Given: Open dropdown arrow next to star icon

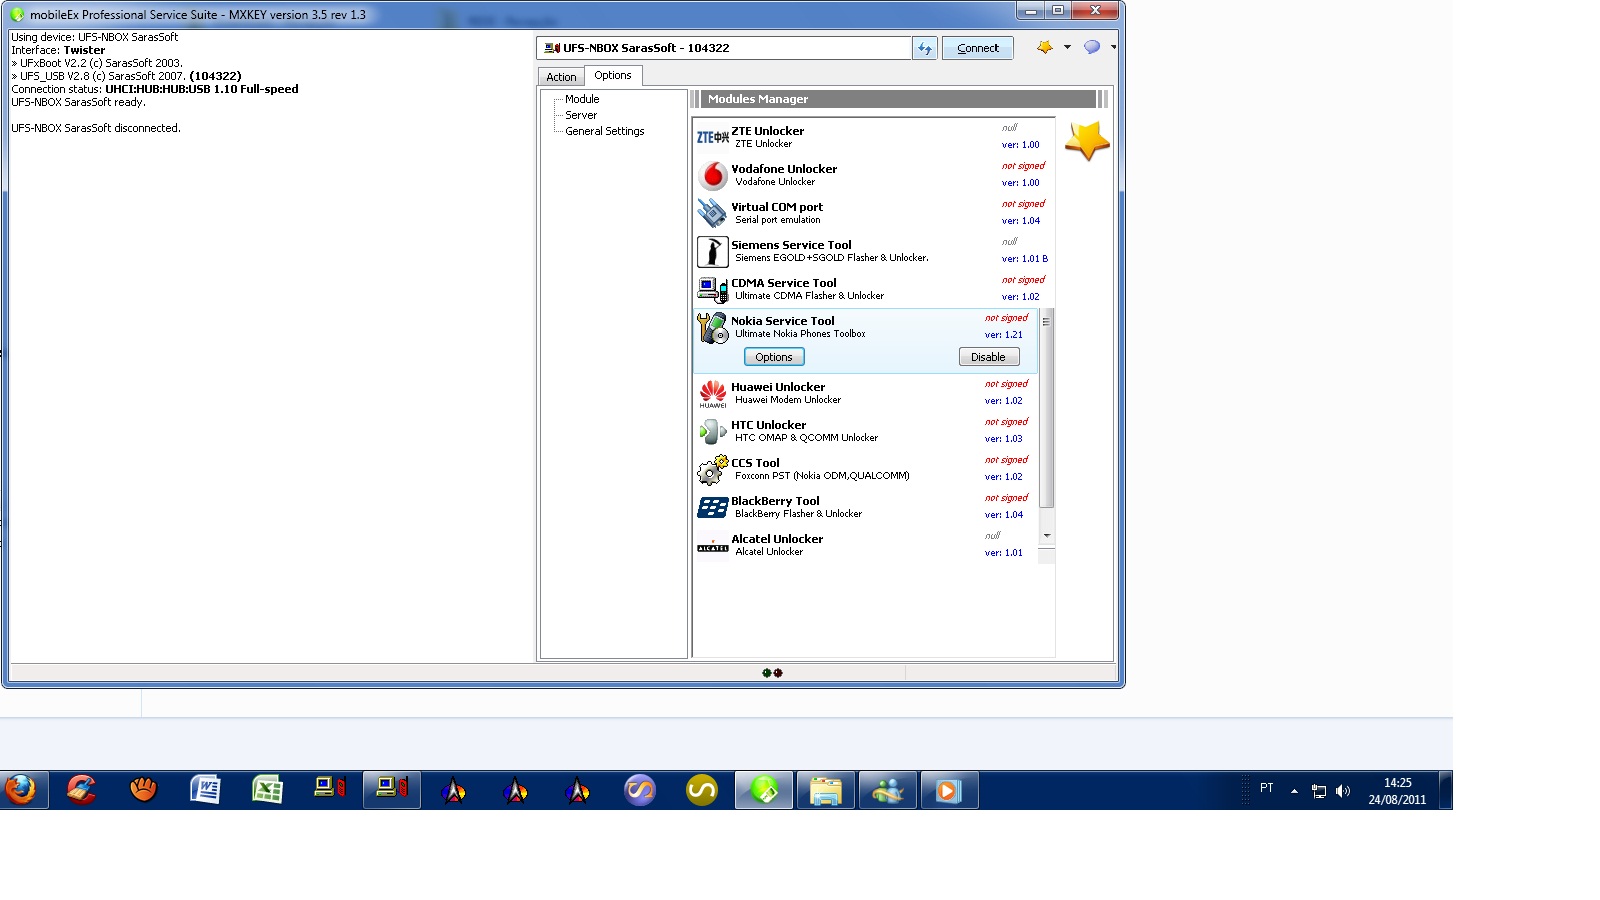Looking at the screenshot, I should 1067,47.
